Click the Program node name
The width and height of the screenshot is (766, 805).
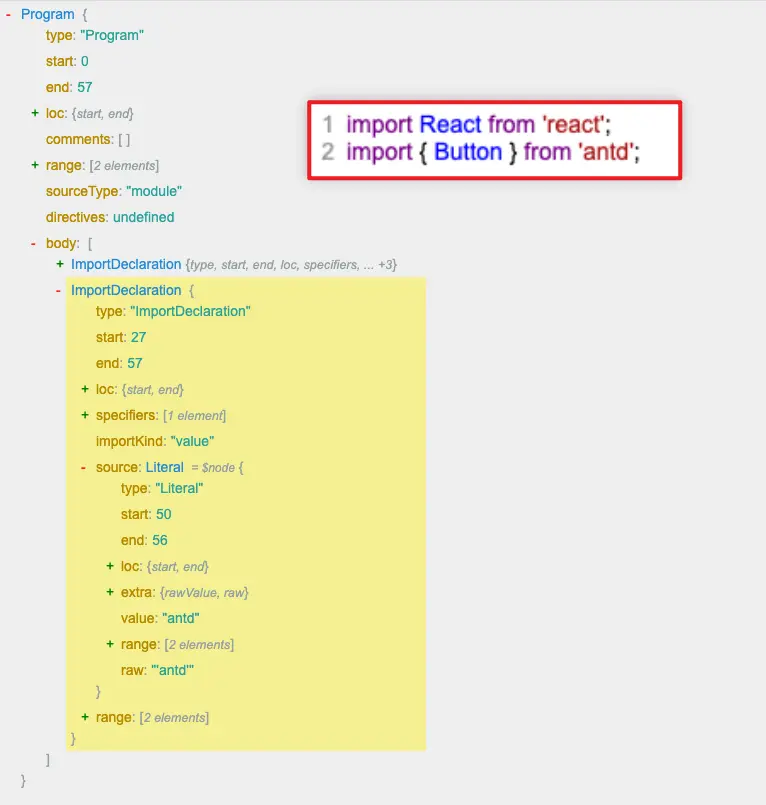[48, 14]
